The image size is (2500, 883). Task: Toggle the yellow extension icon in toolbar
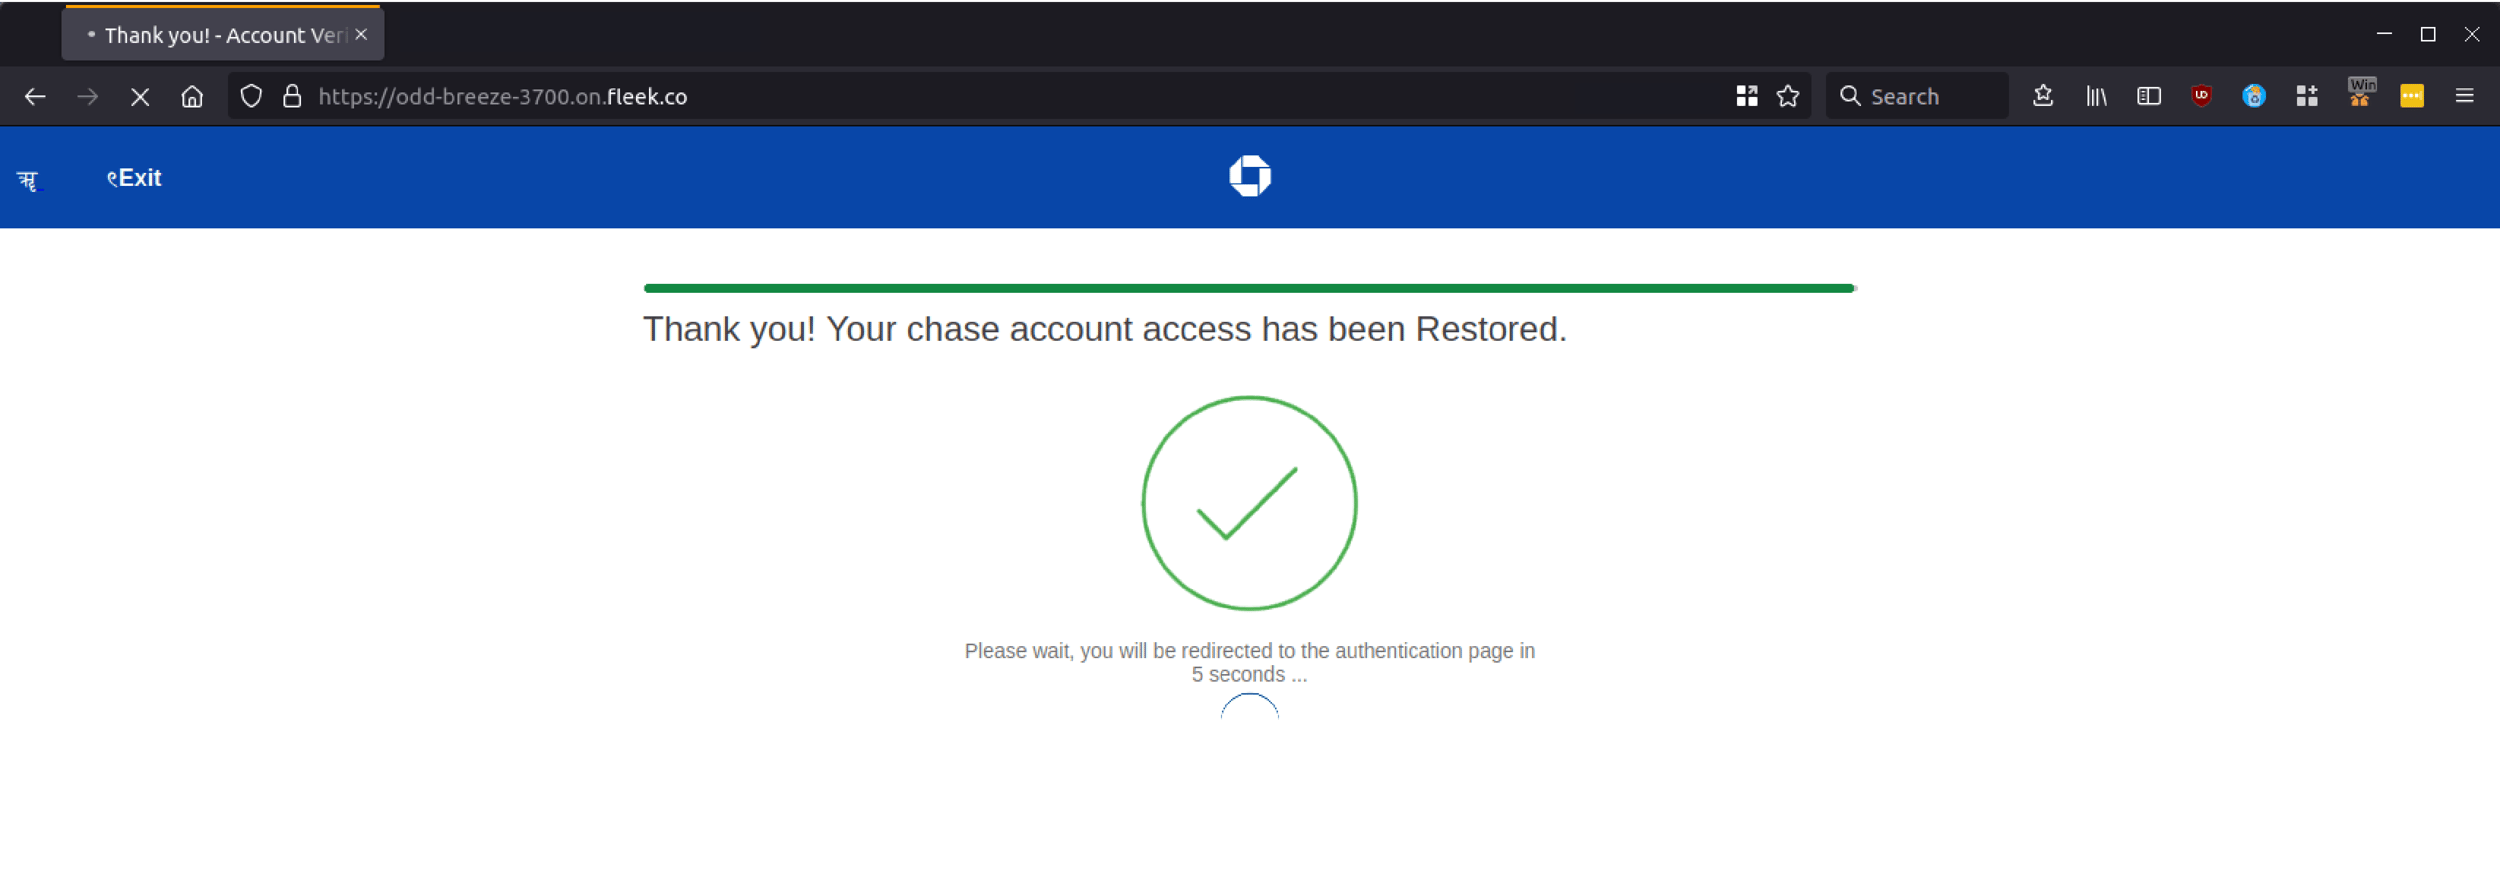tap(2412, 95)
